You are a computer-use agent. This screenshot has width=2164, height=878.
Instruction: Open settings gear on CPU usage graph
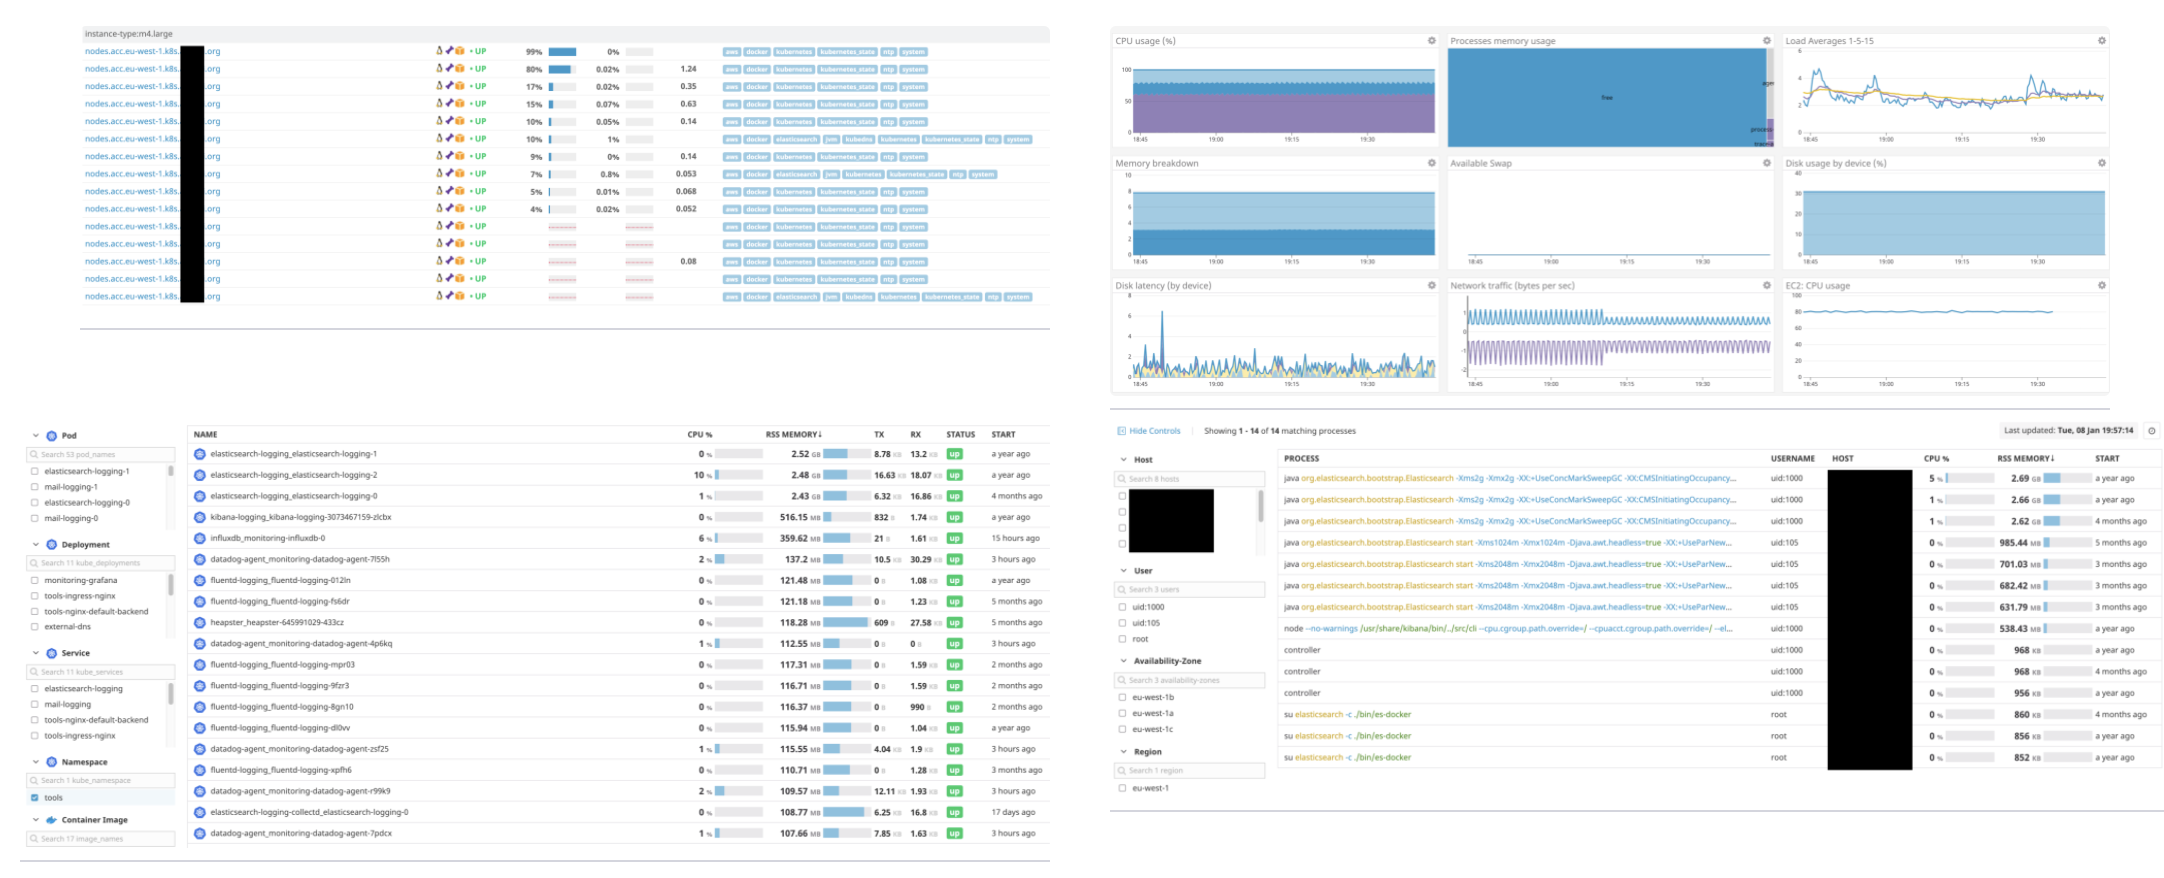(x=1431, y=41)
